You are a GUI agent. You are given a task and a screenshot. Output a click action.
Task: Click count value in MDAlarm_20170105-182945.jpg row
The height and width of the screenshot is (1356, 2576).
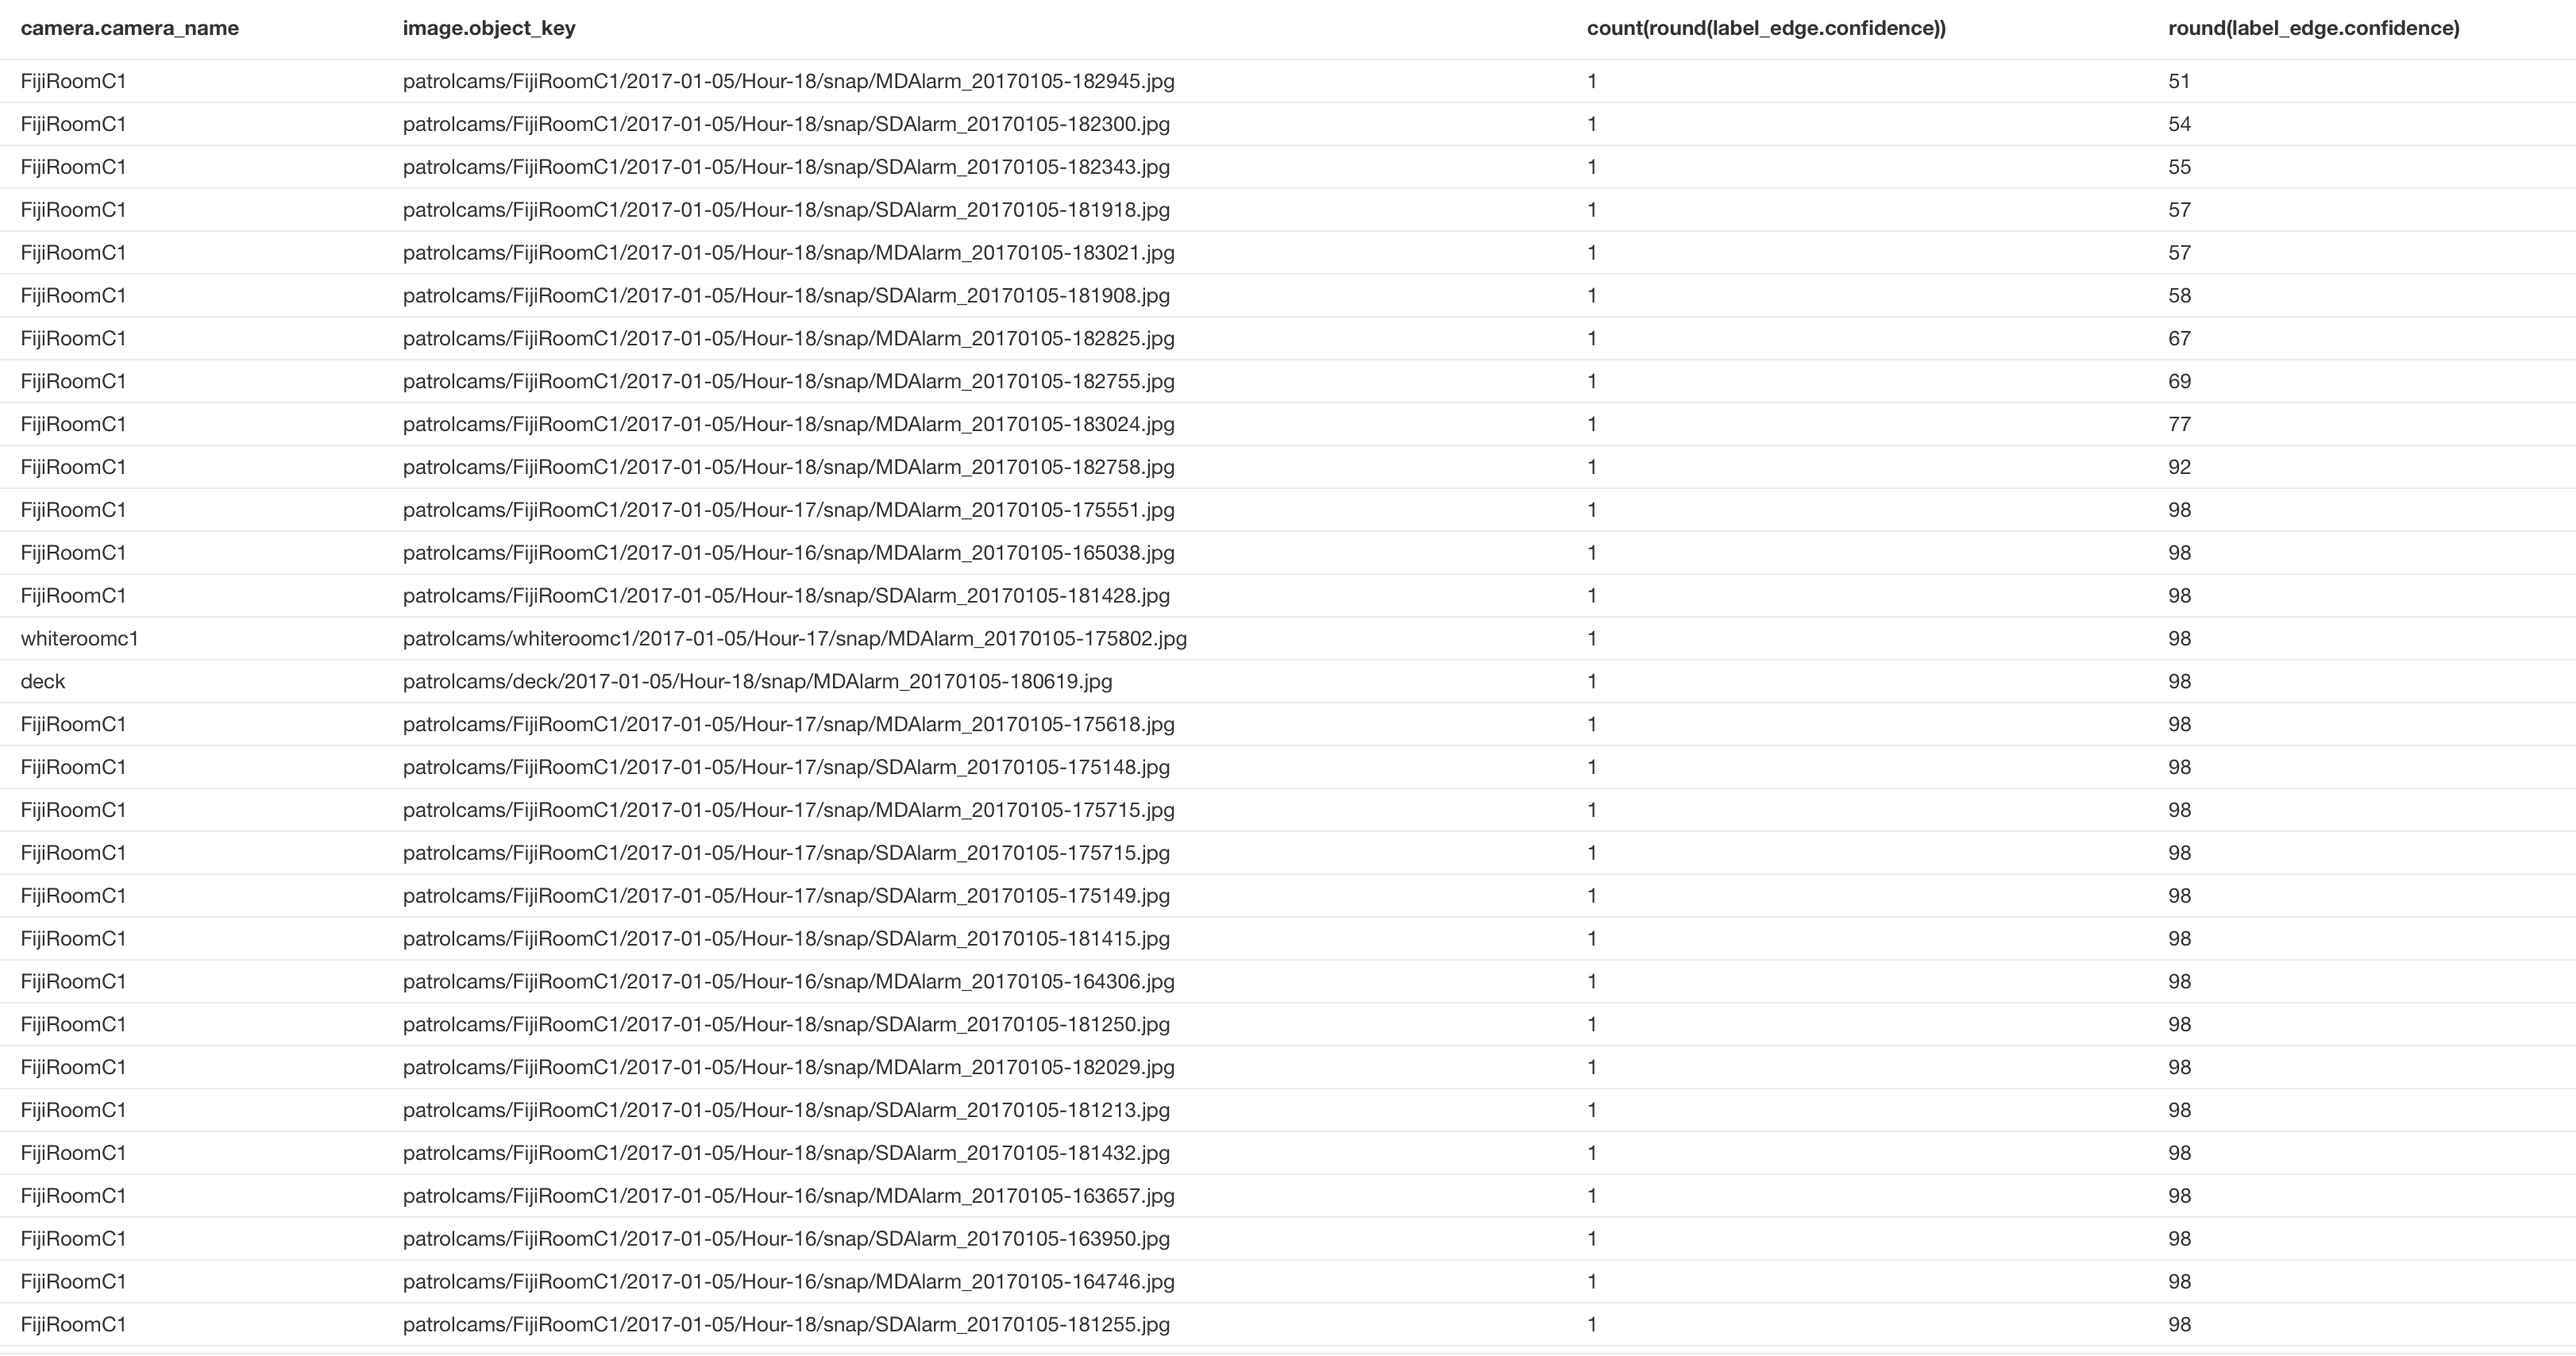pos(1592,81)
